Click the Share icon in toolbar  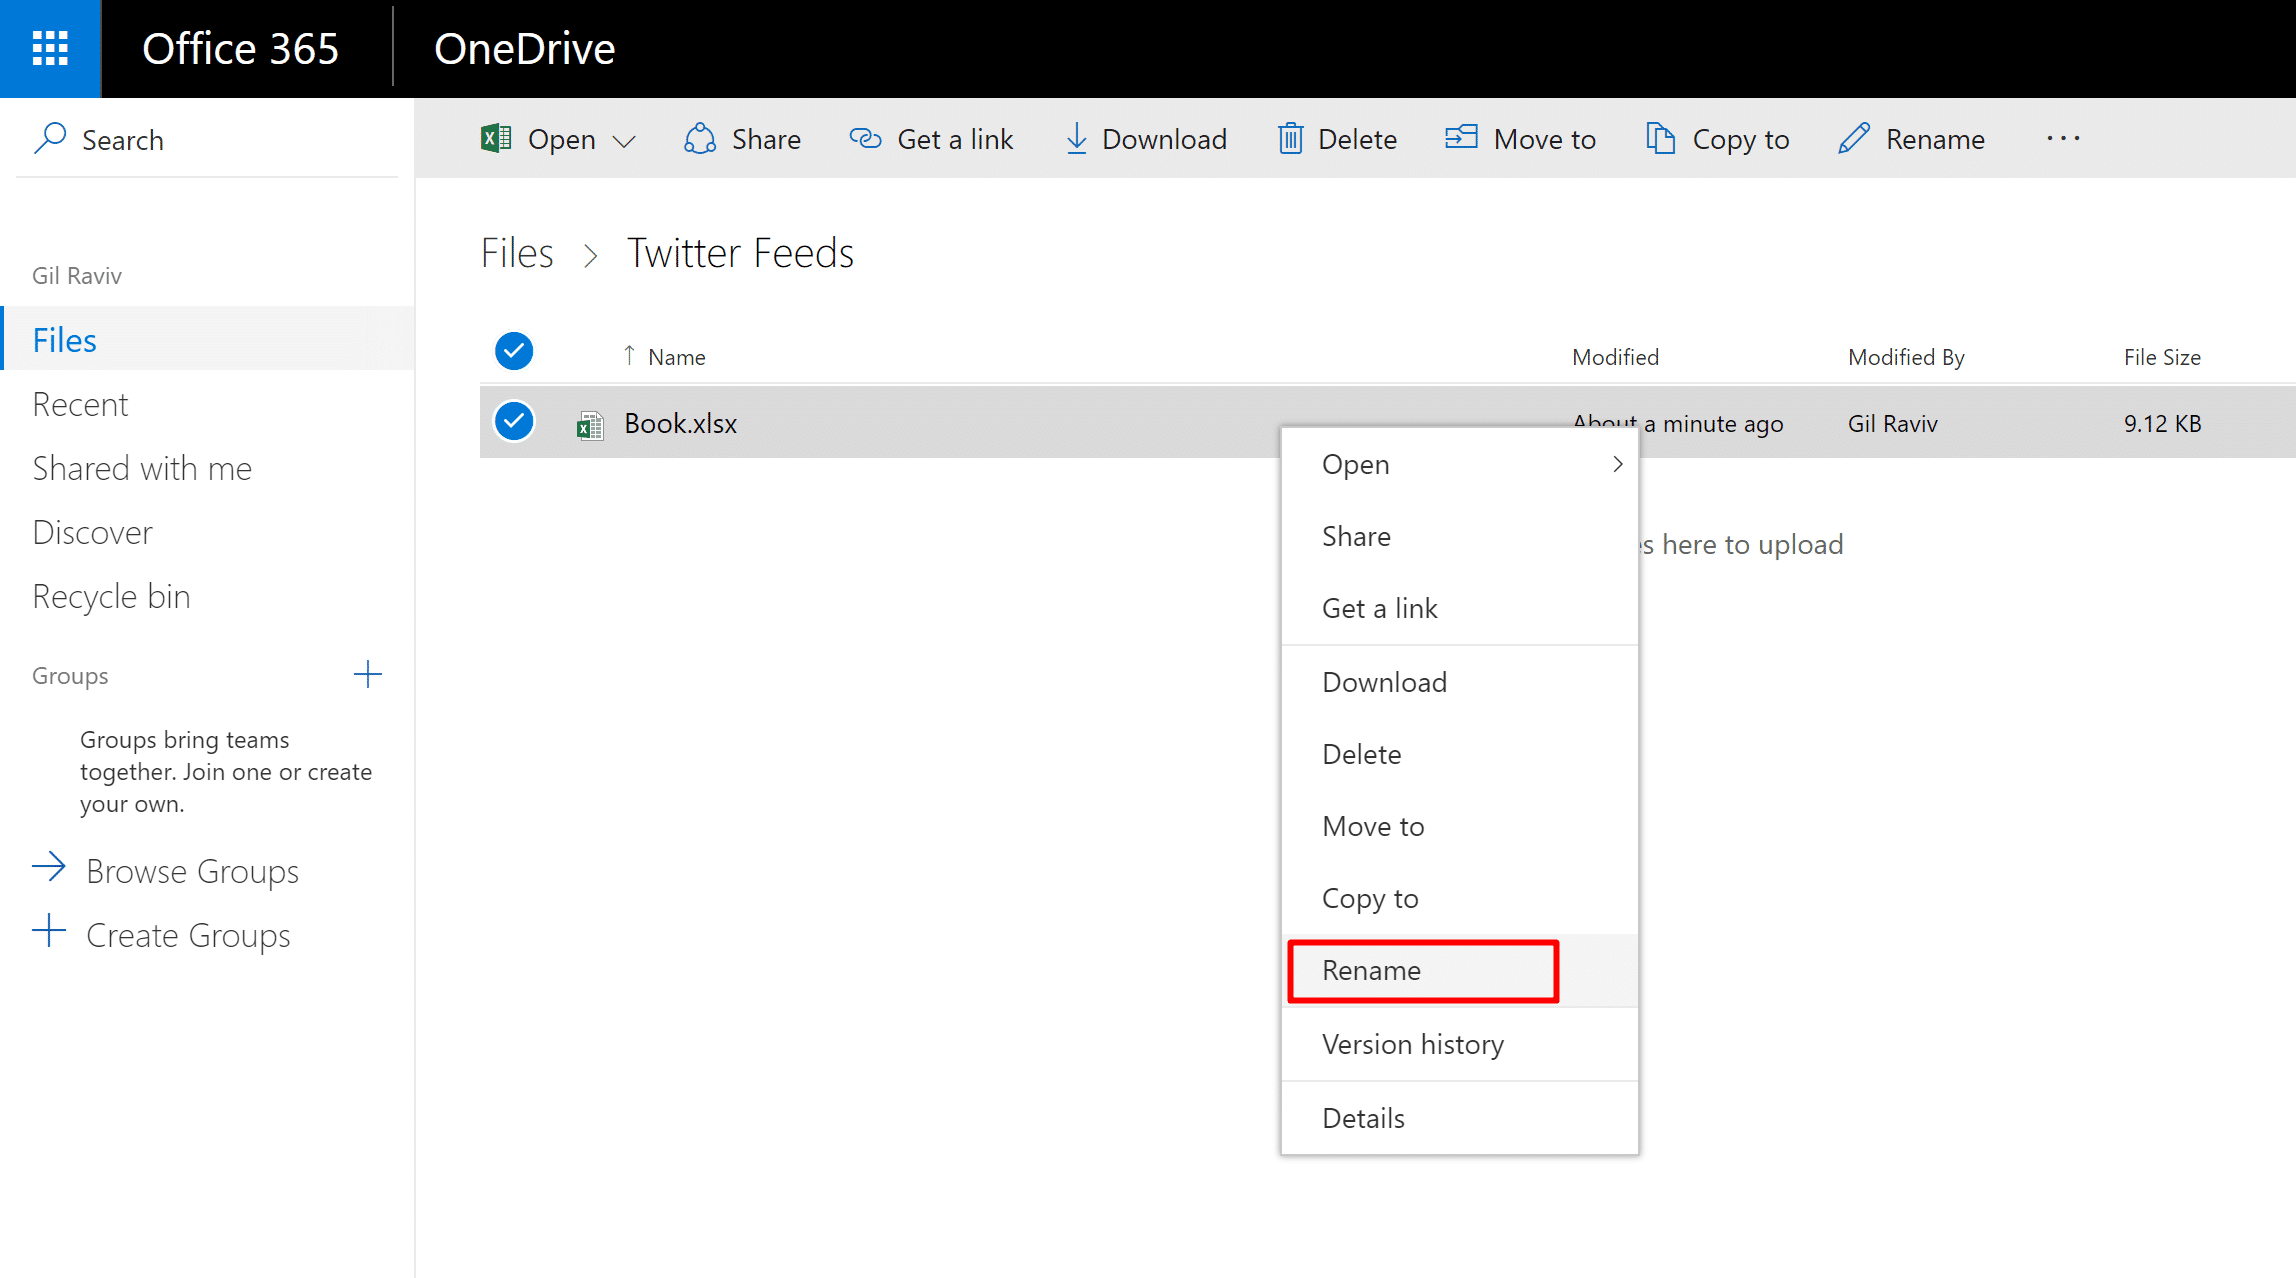[700, 139]
